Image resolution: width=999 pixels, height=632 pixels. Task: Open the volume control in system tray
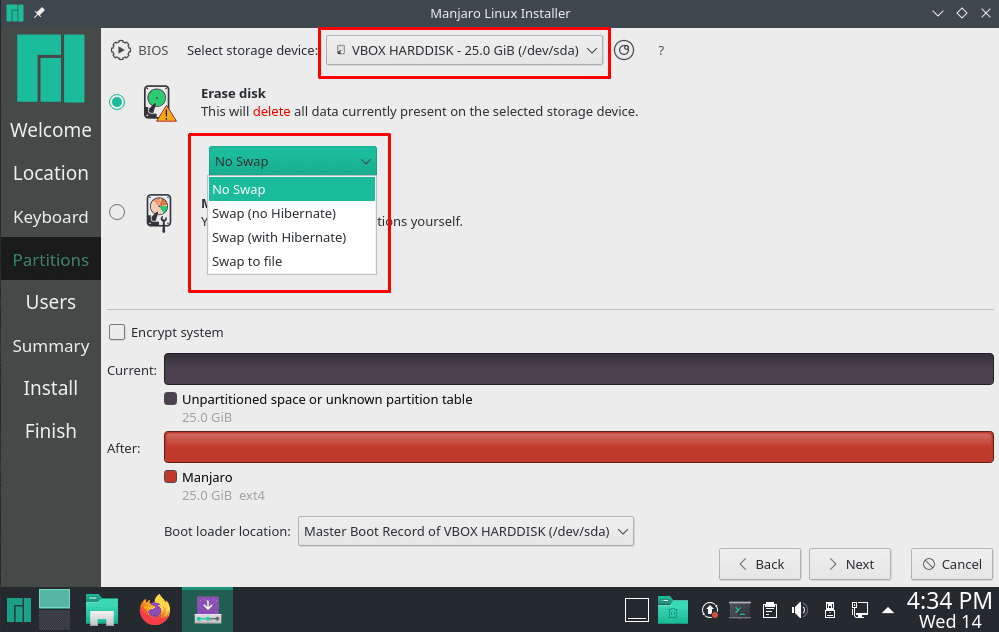tap(800, 609)
